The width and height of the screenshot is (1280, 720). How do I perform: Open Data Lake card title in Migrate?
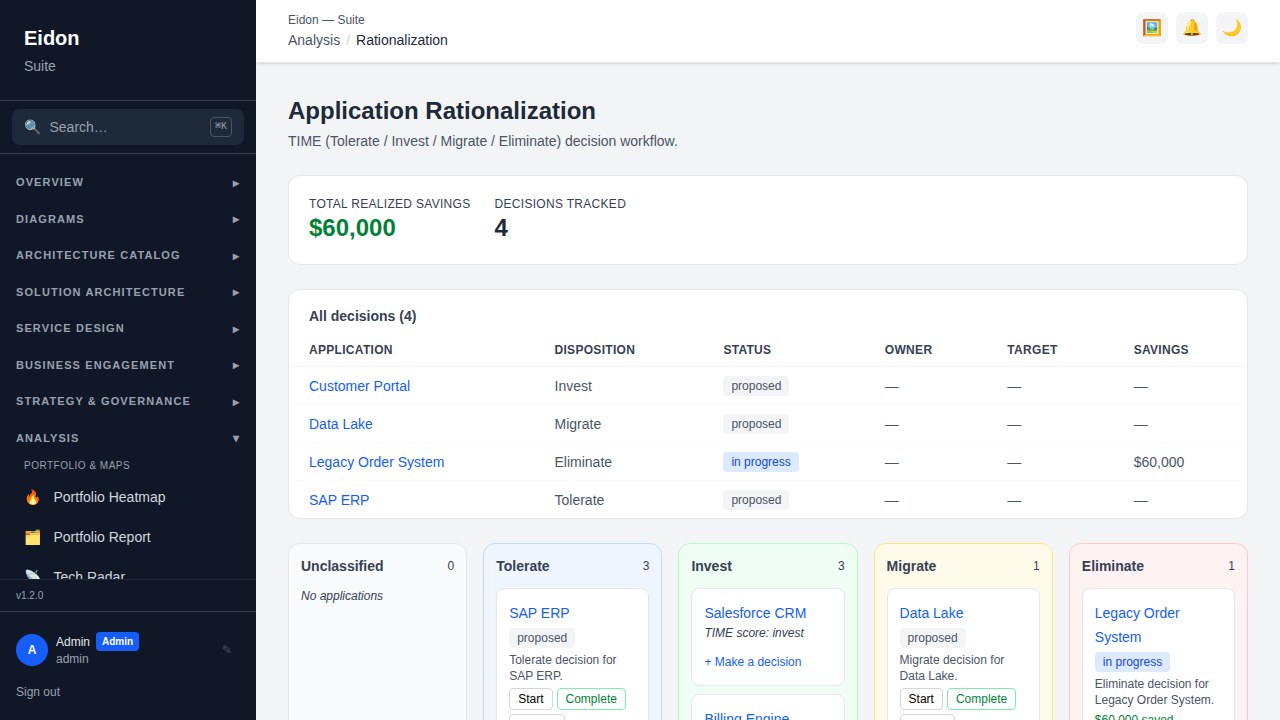pos(932,613)
